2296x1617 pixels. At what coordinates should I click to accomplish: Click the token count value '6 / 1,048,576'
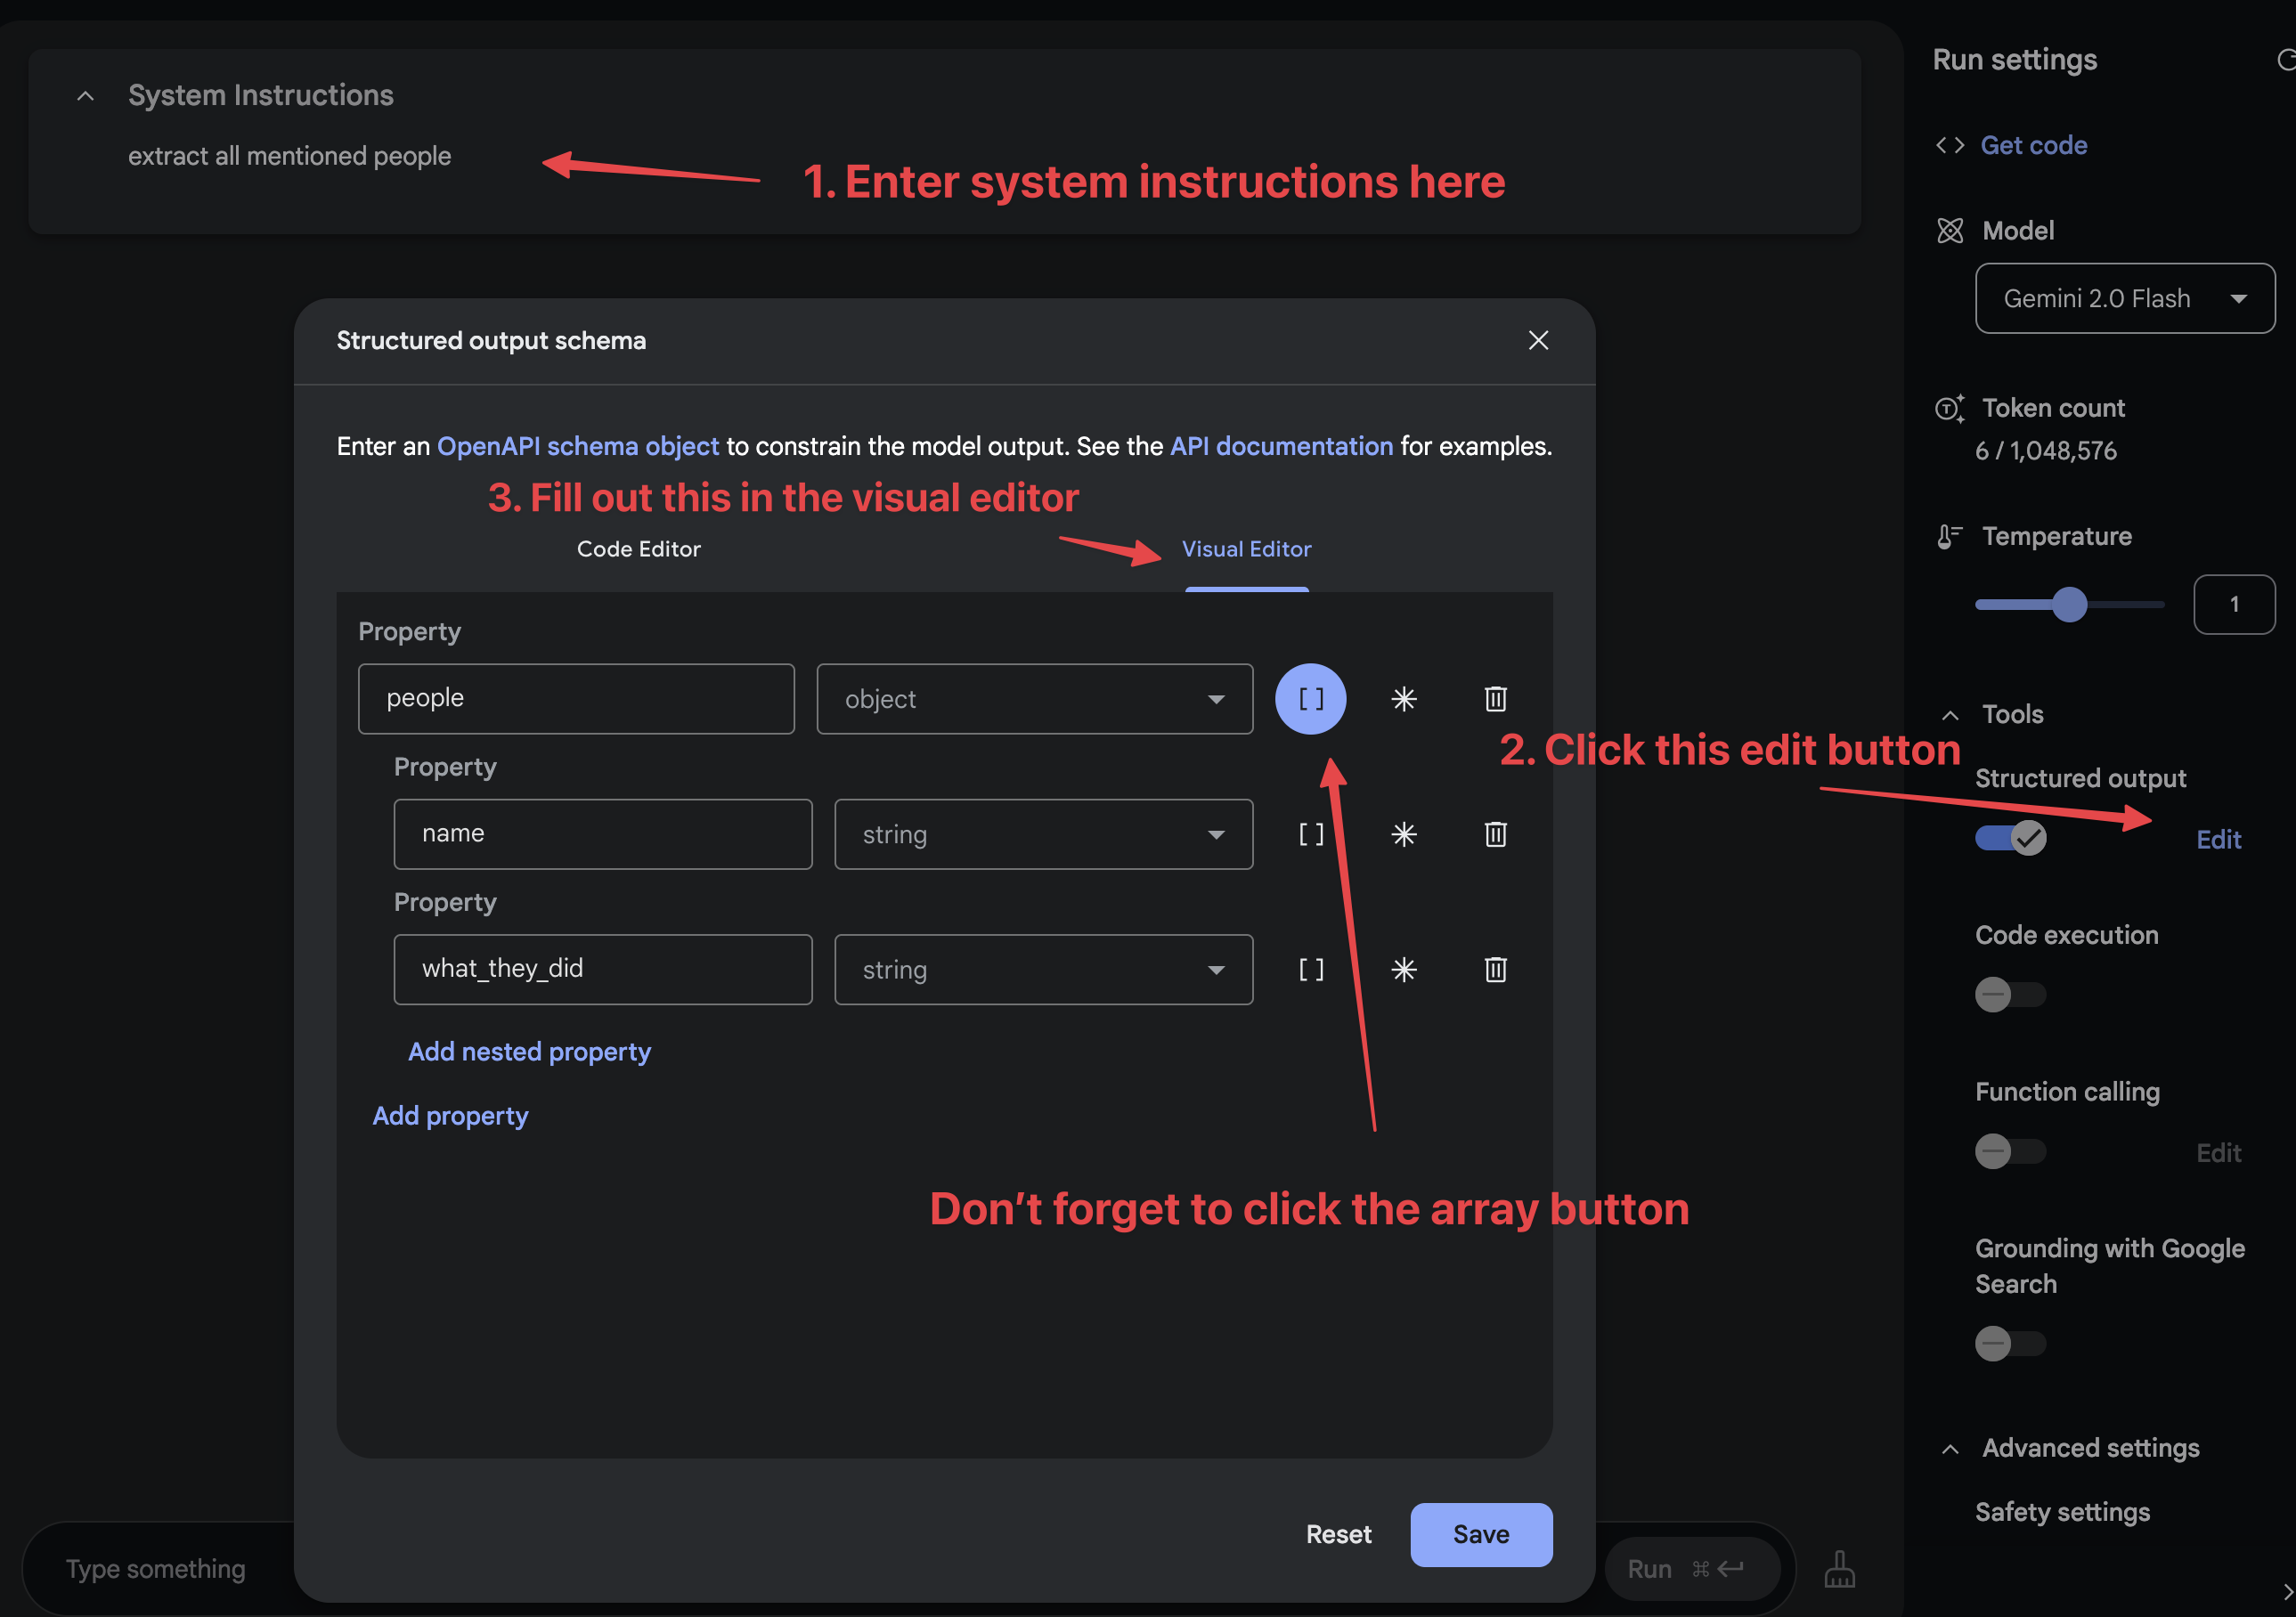pyautogui.click(x=2045, y=451)
